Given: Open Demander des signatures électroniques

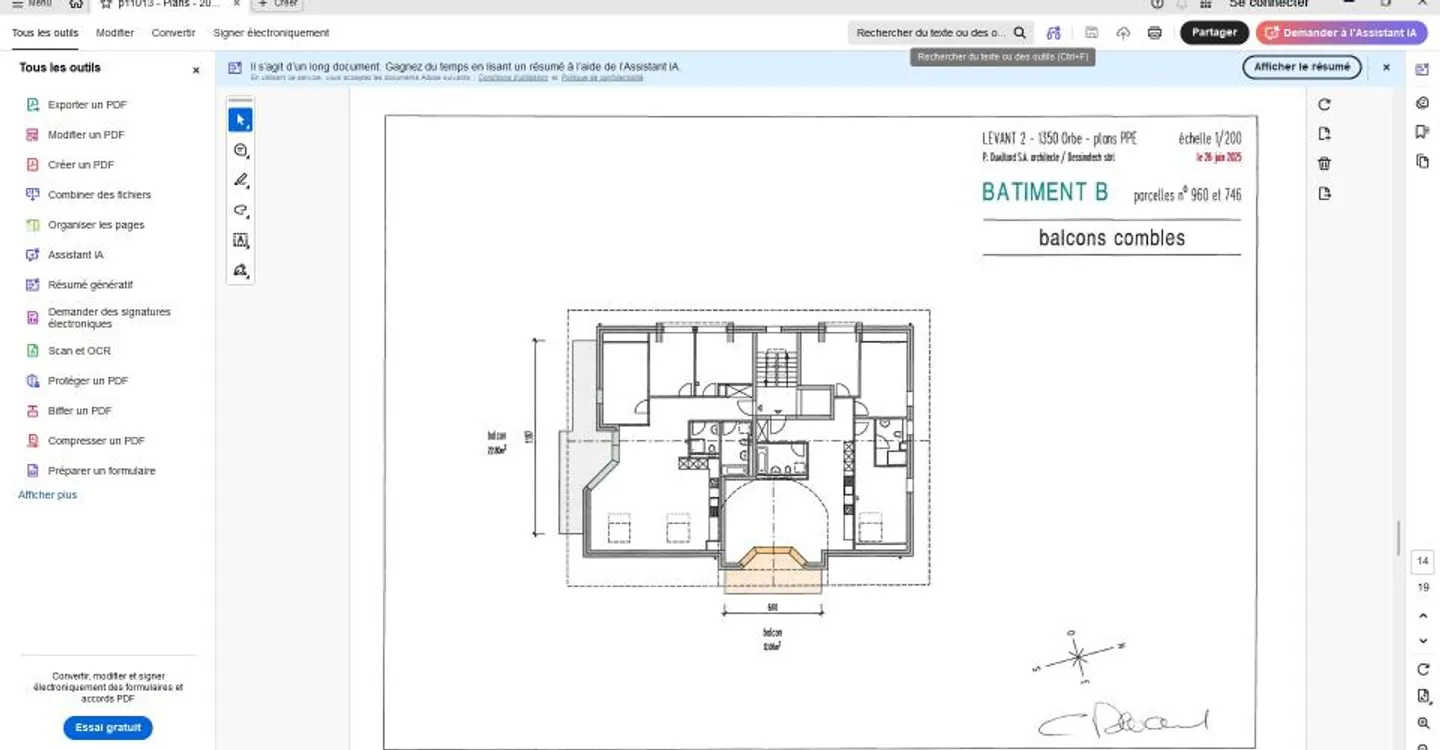Looking at the screenshot, I should [109, 318].
